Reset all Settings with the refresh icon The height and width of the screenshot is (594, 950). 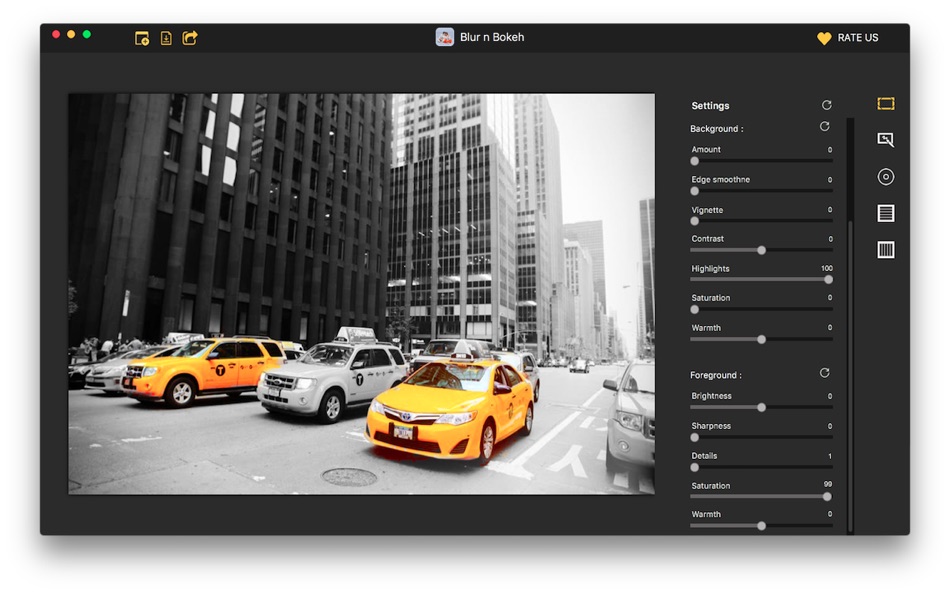828,104
